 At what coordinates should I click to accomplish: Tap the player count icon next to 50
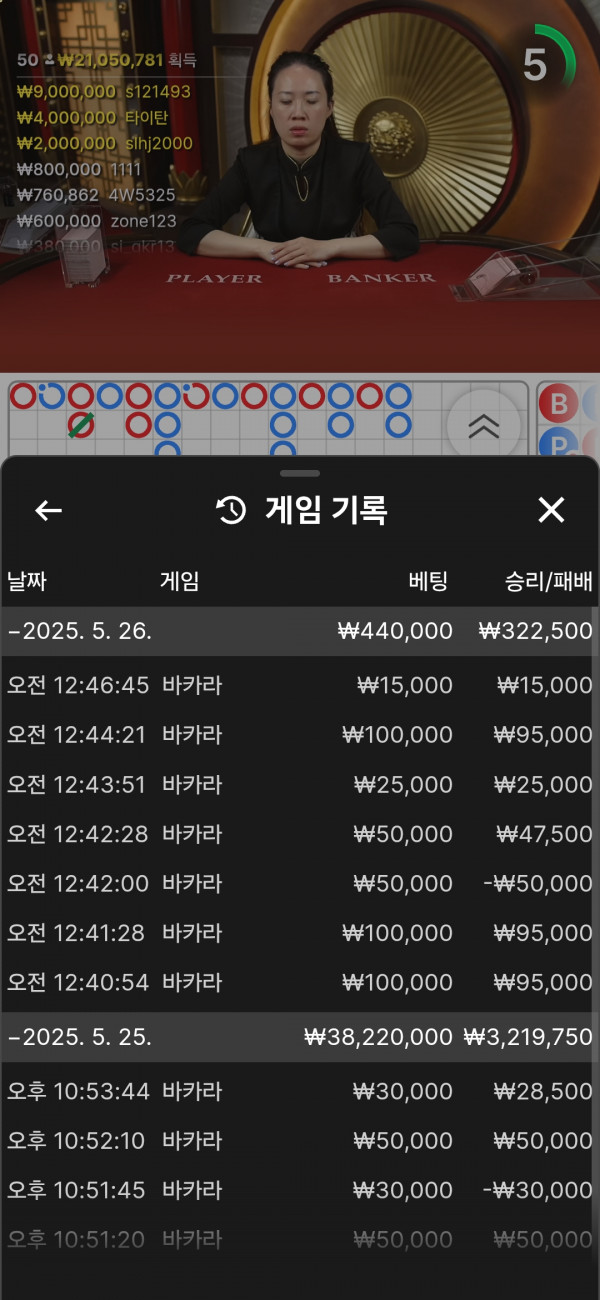pyautogui.click(x=48, y=60)
